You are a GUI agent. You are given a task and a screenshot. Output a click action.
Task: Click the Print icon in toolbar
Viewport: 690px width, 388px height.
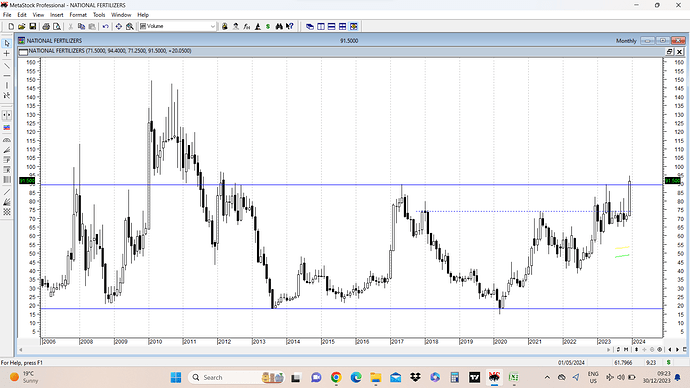(46, 26)
